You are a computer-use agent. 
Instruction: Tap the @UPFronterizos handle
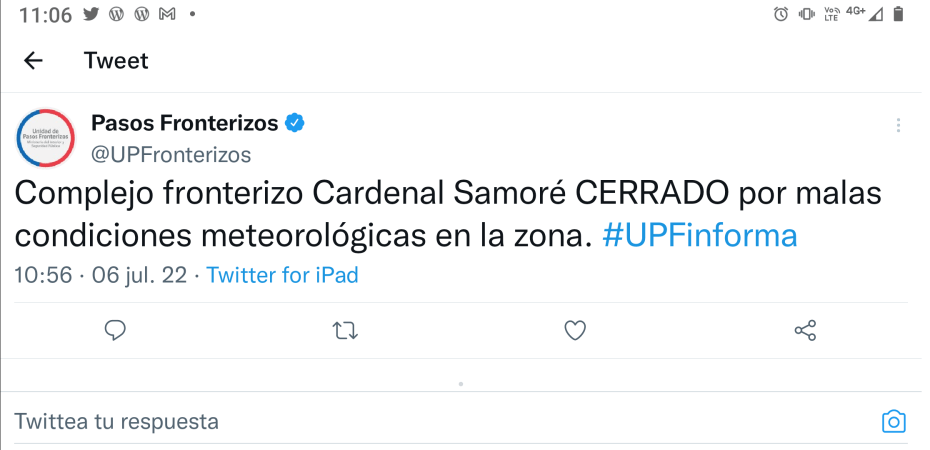pos(171,154)
